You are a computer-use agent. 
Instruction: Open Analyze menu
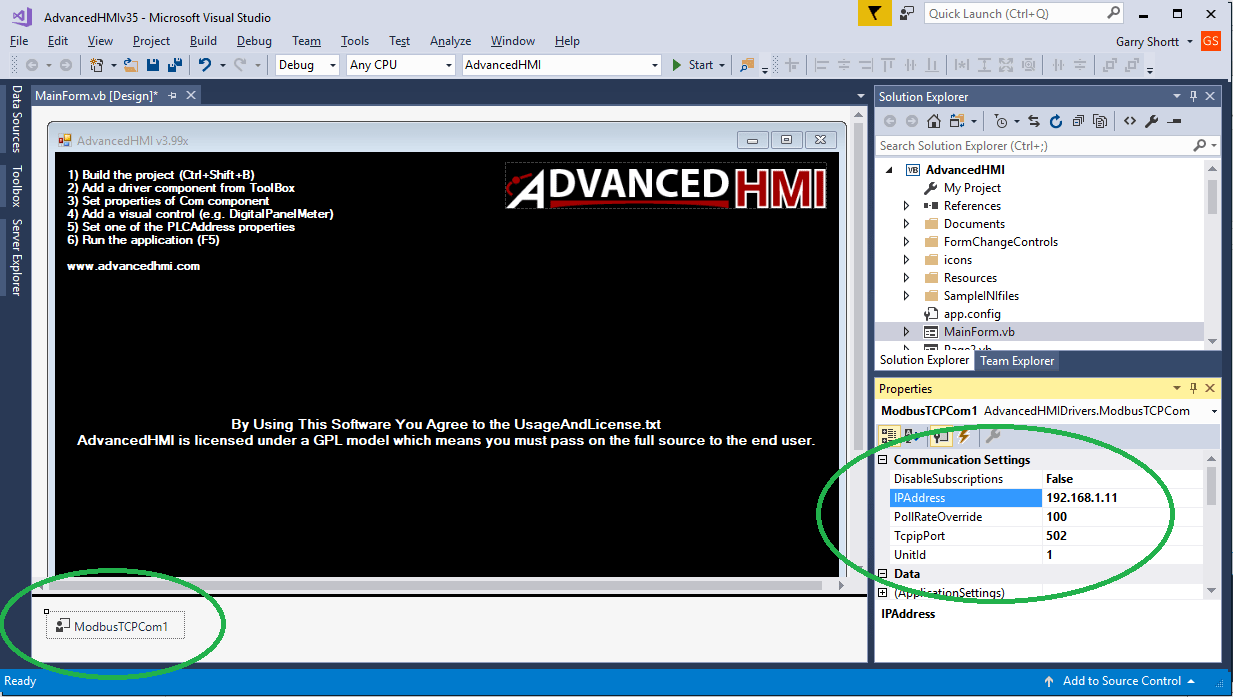[x=450, y=41]
